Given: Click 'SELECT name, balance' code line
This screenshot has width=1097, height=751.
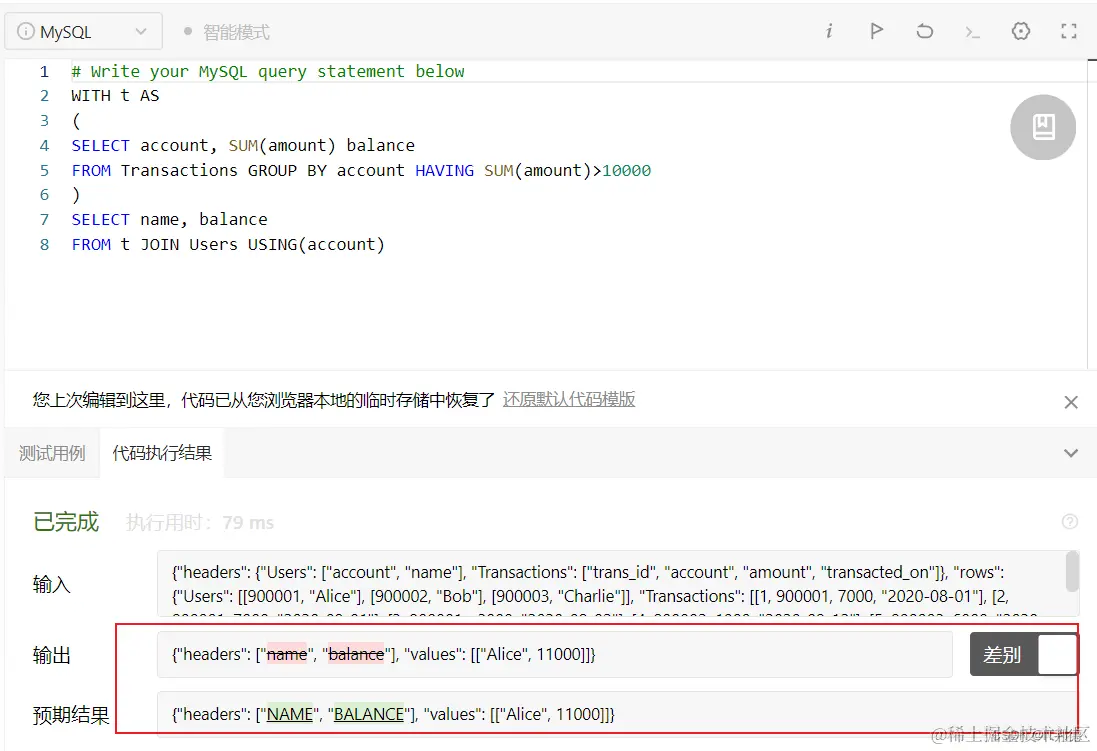Looking at the screenshot, I should (x=169, y=220).
